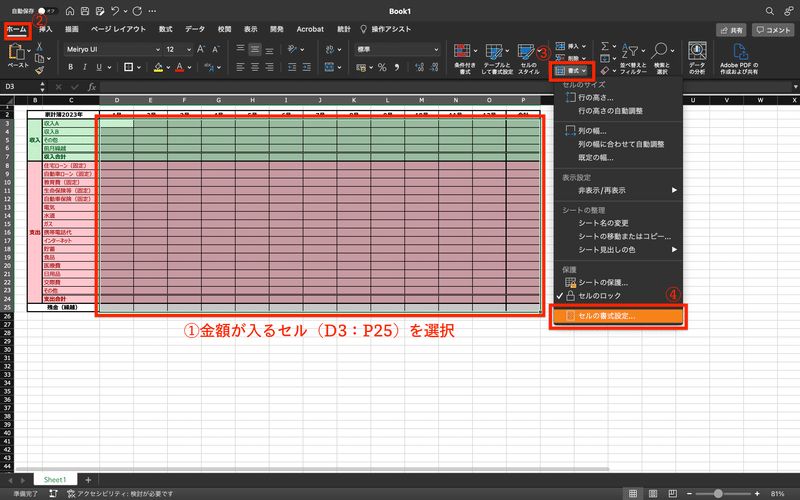
Task: Switch to Page Layout view in status bar
Action: (653, 493)
